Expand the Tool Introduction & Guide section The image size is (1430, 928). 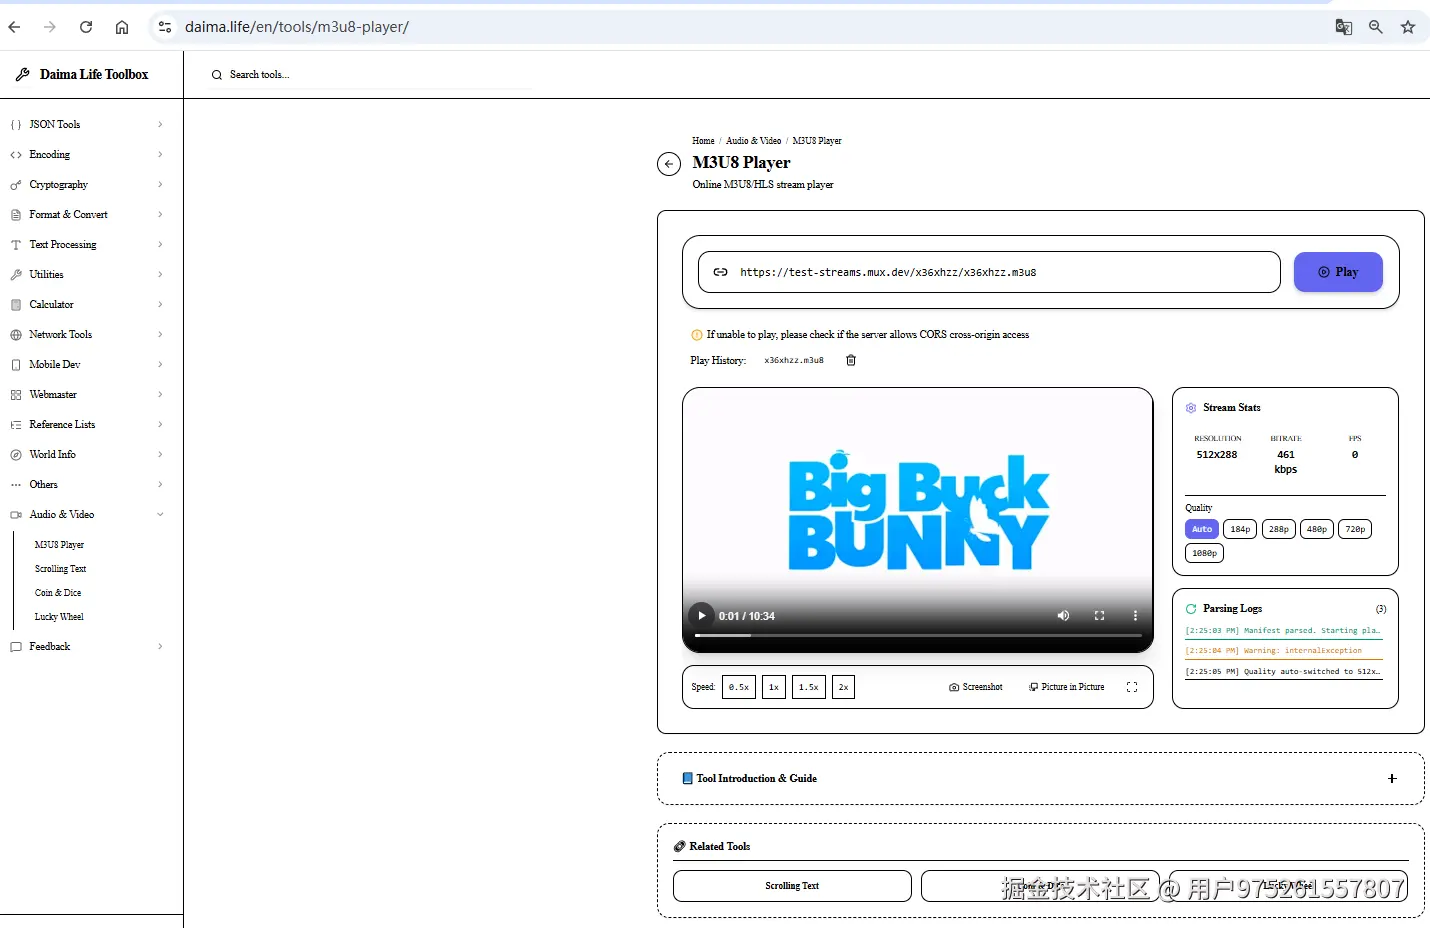[1041, 779]
